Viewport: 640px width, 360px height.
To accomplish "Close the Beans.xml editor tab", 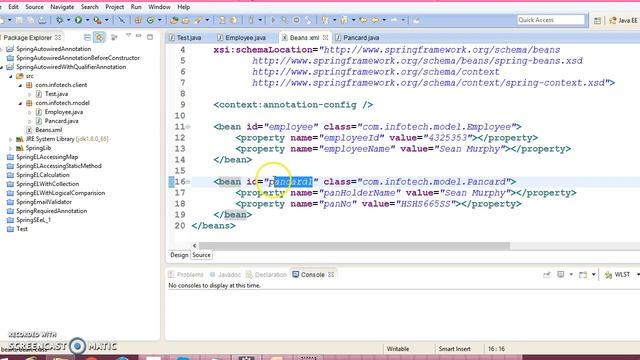I will [325, 37].
